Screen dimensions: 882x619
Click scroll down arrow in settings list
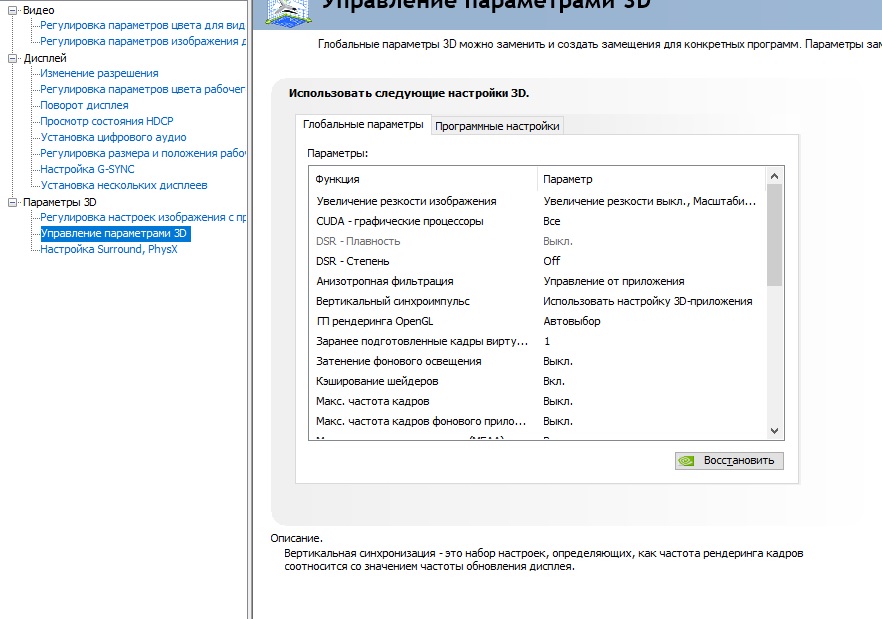(775, 430)
